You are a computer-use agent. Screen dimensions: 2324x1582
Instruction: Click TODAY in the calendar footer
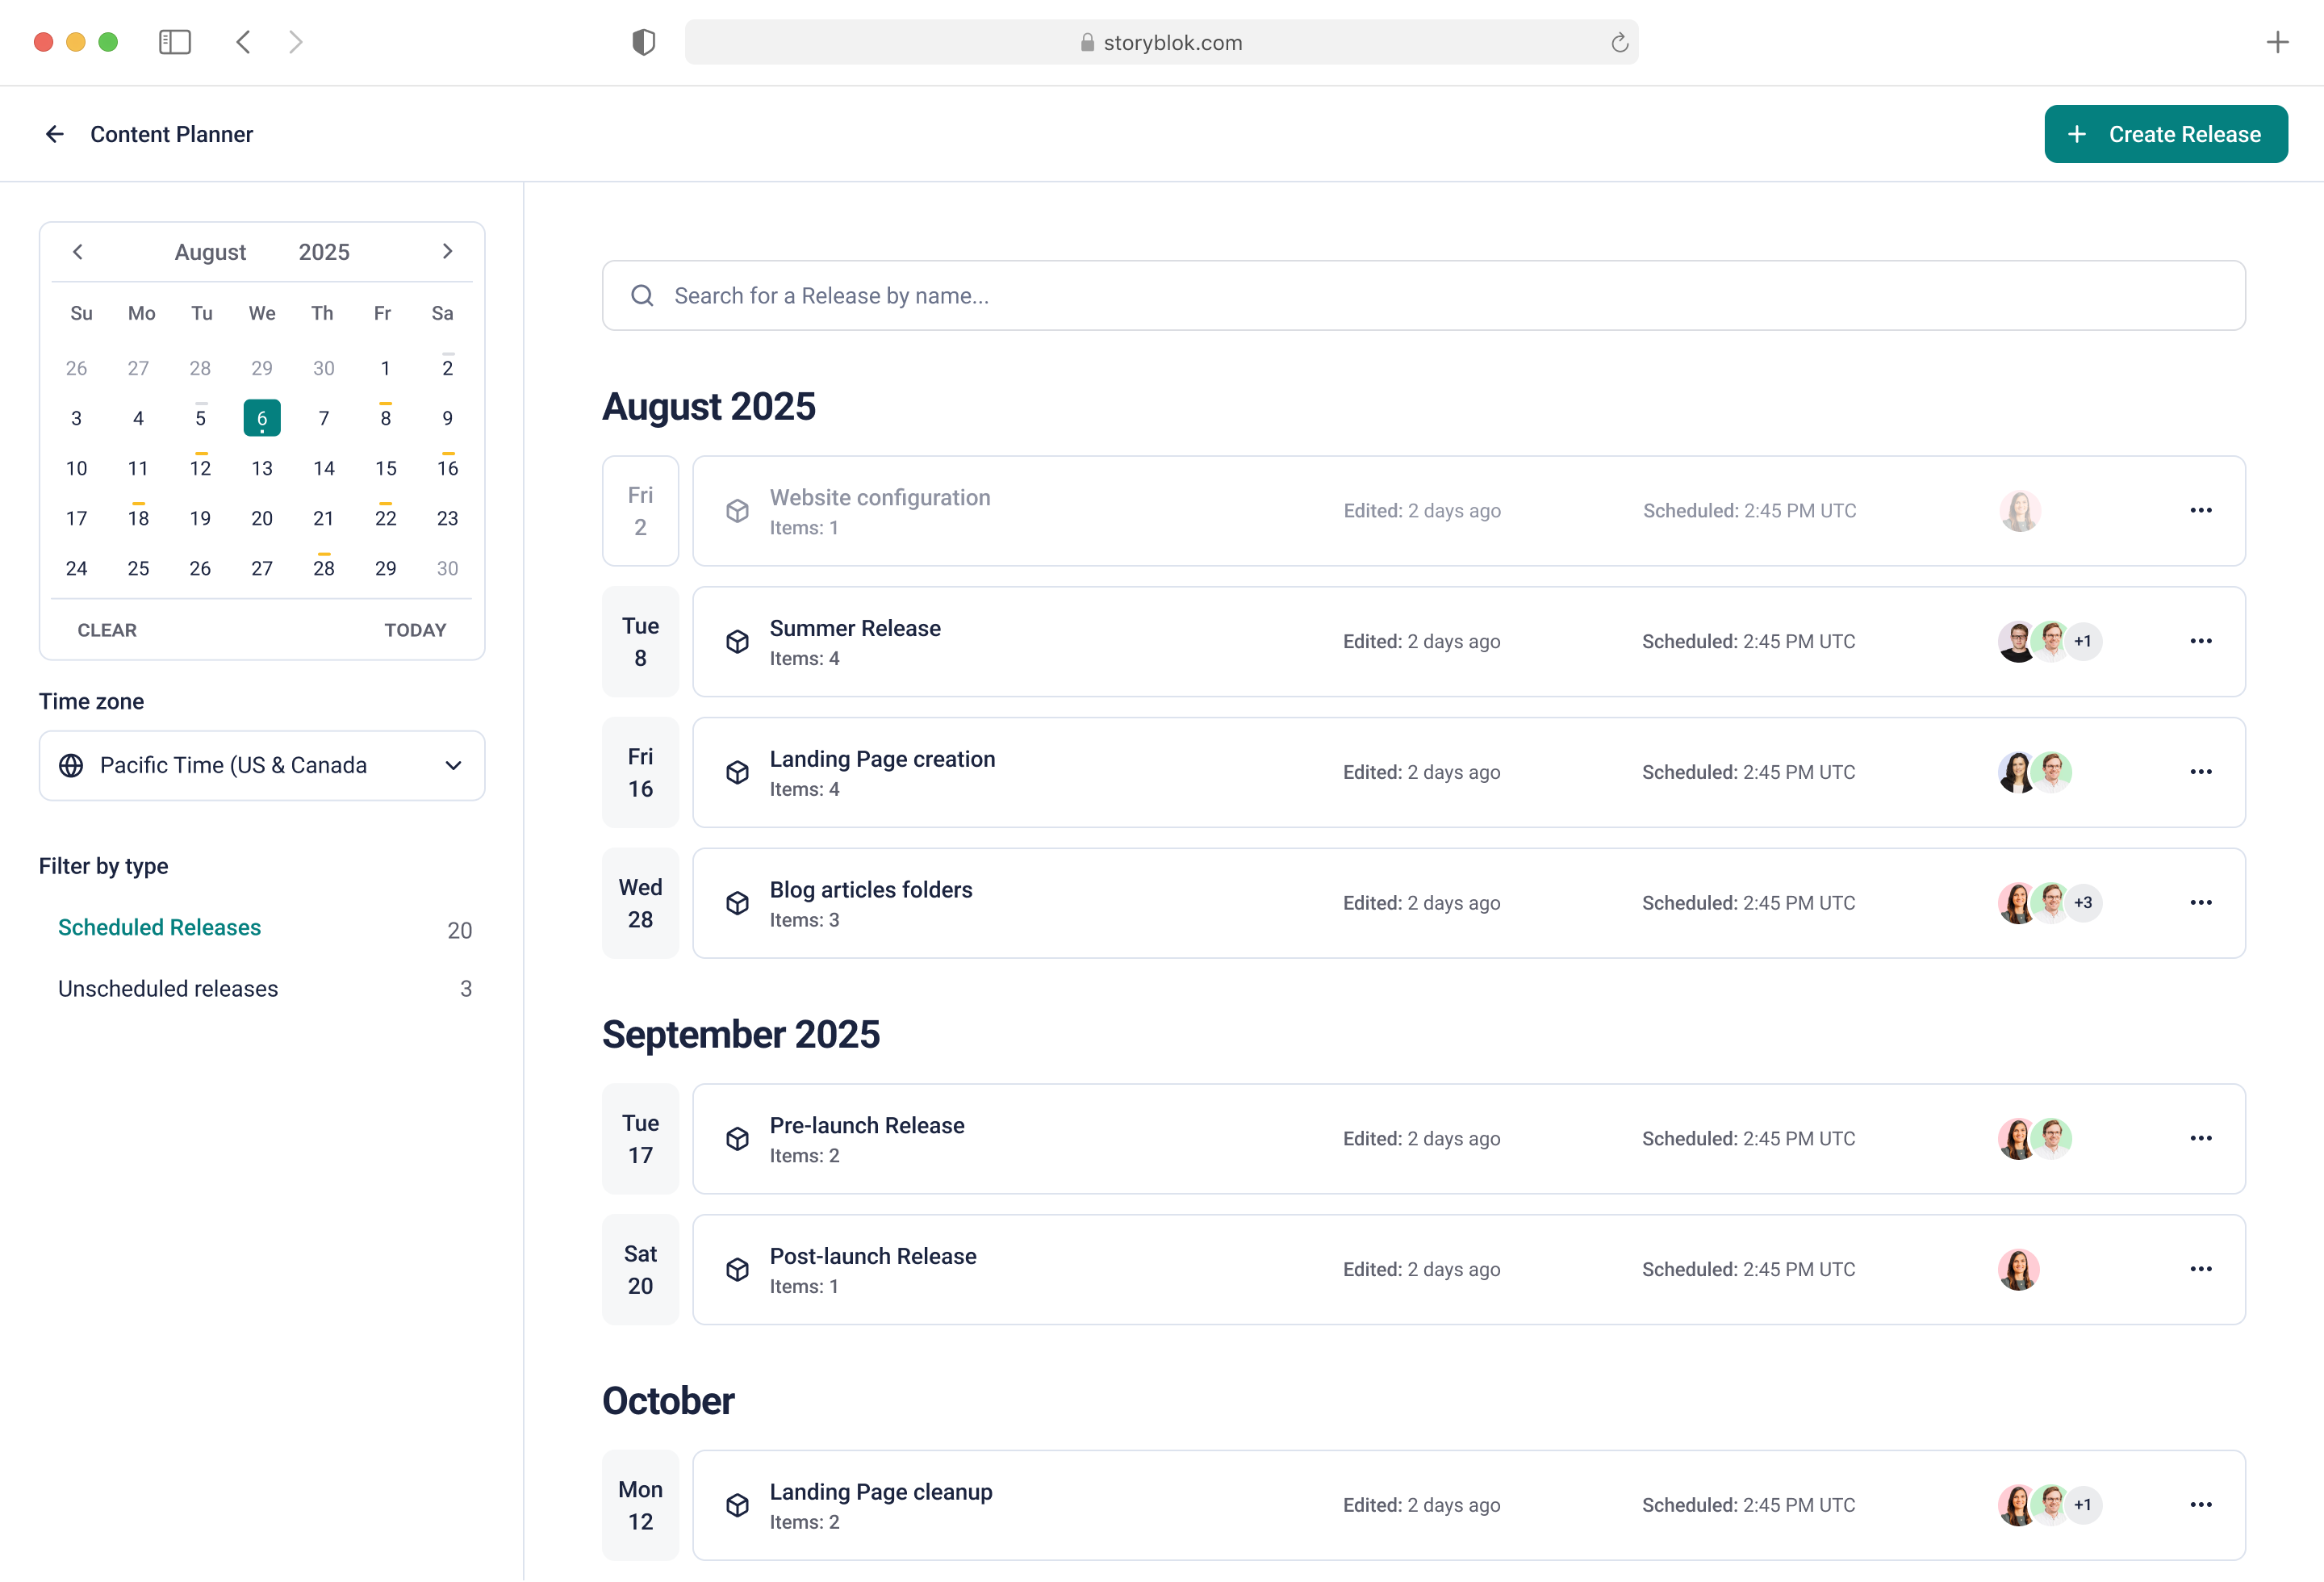[415, 630]
